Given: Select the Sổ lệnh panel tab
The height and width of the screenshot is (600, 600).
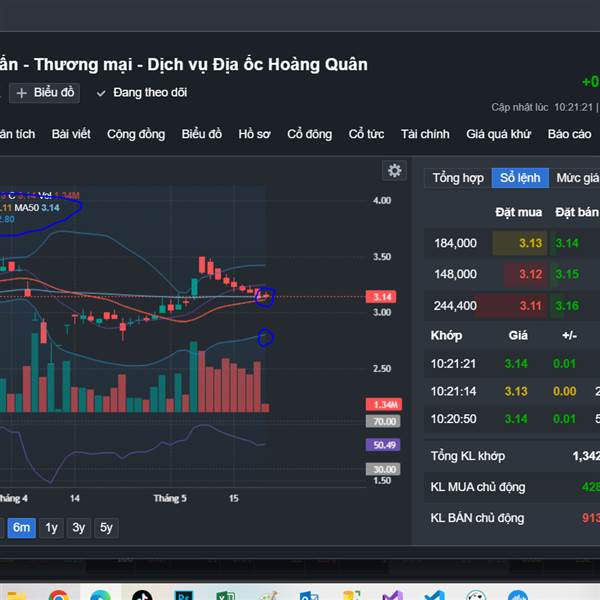Looking at the screenshot, I should (x=520, y=178).
